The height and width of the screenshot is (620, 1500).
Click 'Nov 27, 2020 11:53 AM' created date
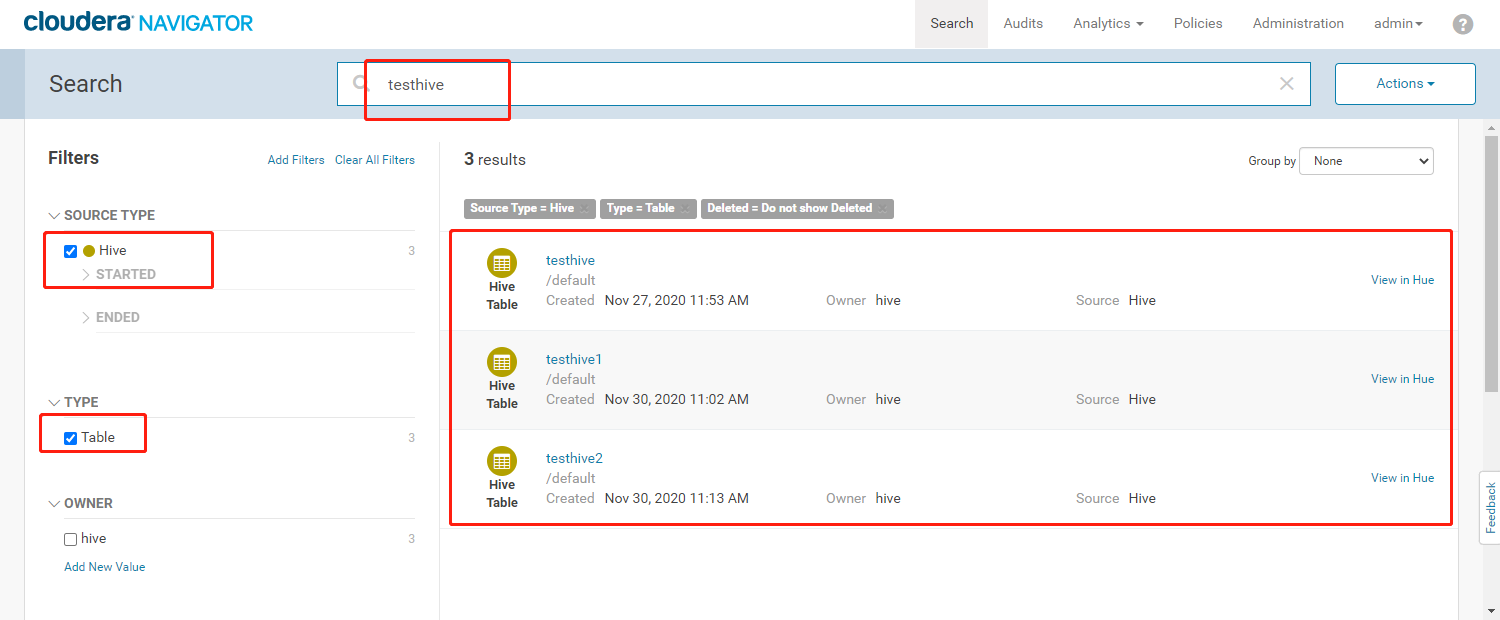pos(677,301)
